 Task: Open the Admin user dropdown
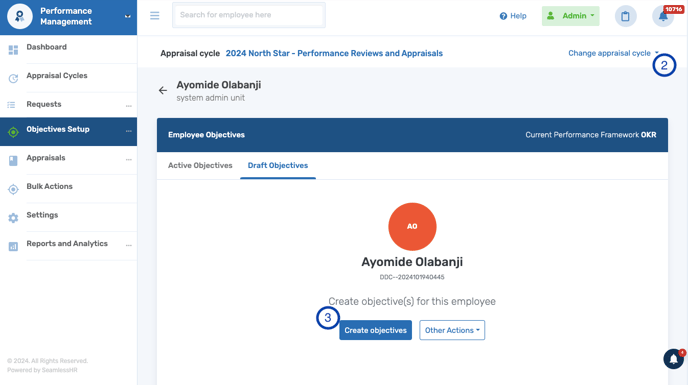click(570, 16)
